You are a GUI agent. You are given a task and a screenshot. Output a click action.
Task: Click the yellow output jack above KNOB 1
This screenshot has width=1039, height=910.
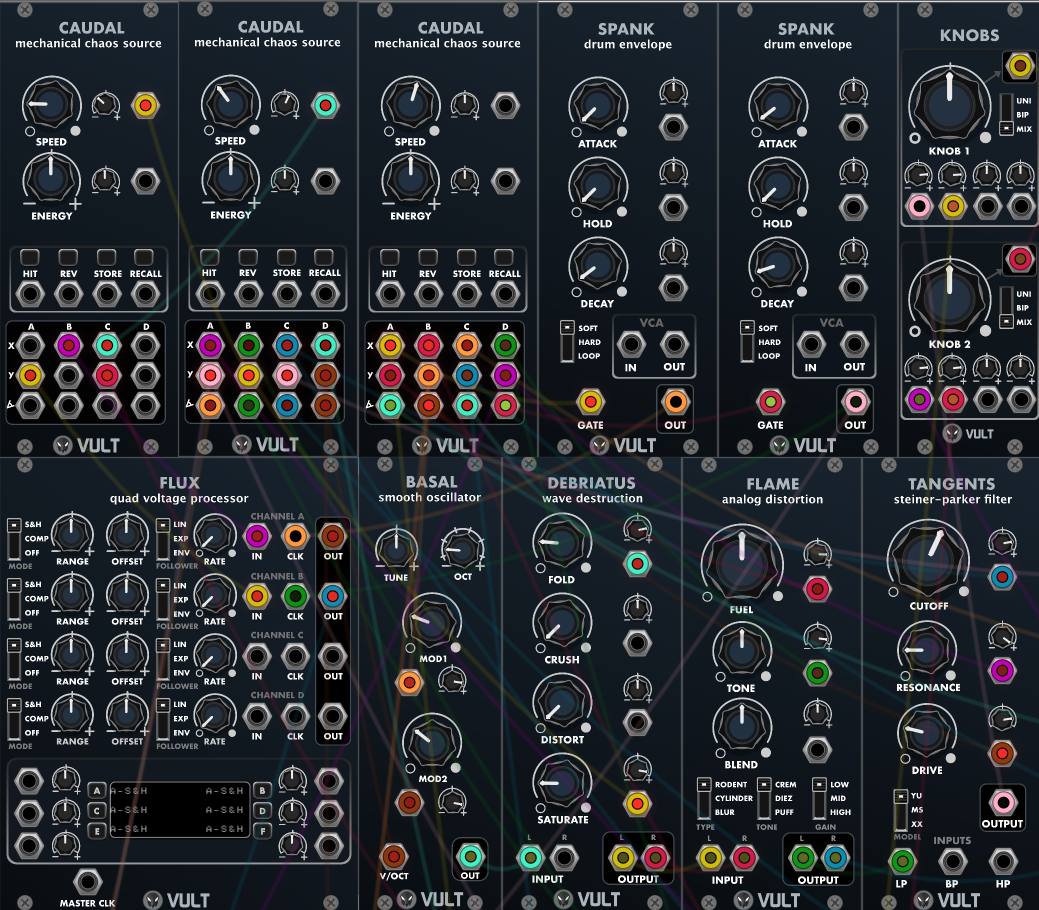pos(1019,66)
